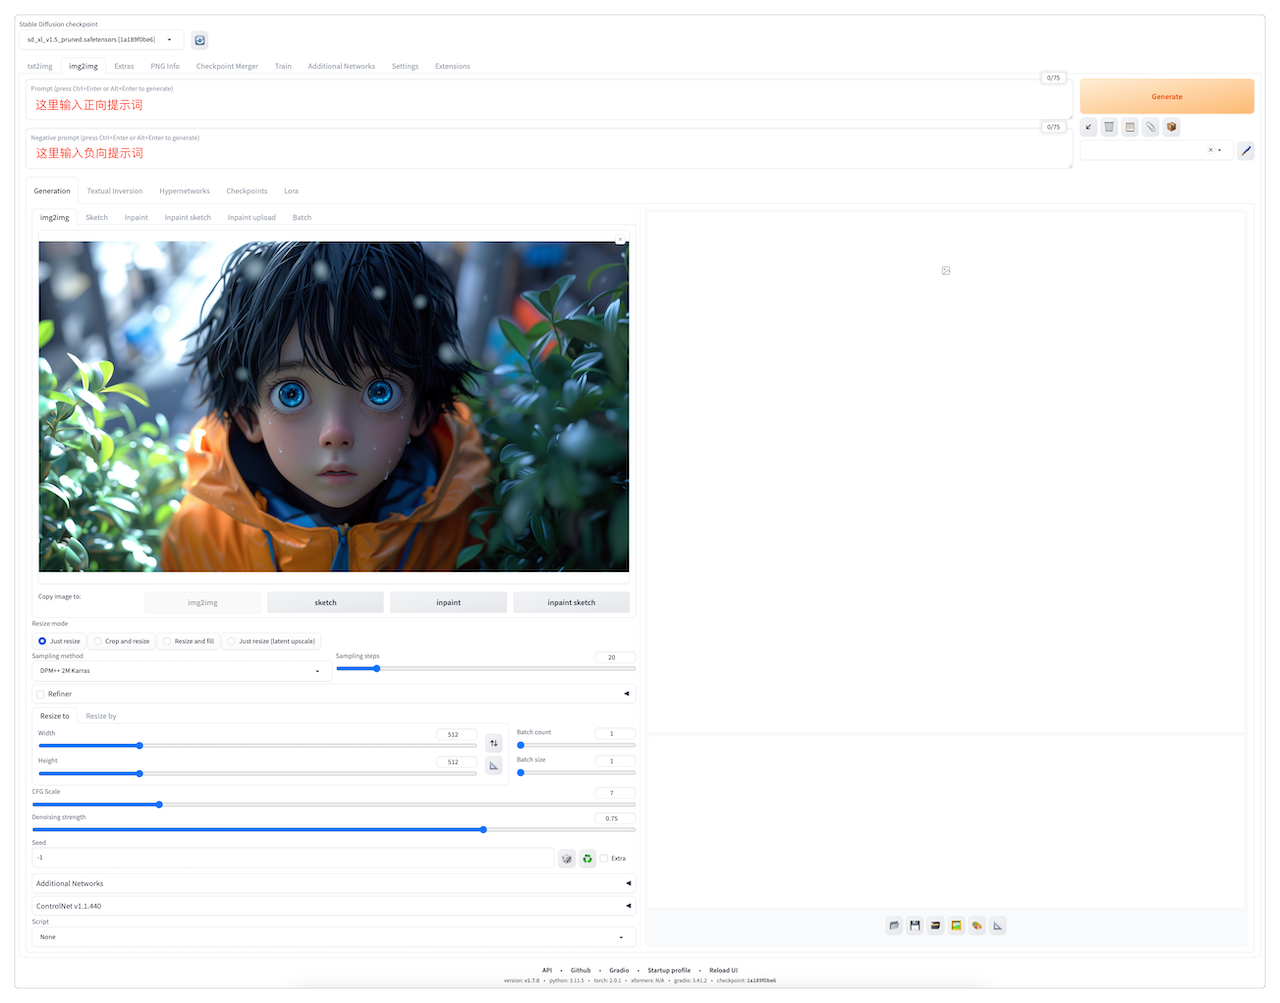The image size is (1280, 1003).
Task: Click the pen icon to edit styles
Action: [x=1246, y=151]
